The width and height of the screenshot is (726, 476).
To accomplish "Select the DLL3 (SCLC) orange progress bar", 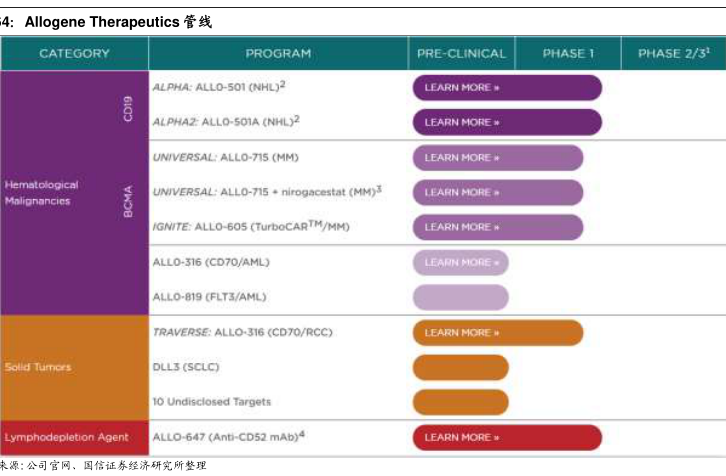I will point(460,367).
